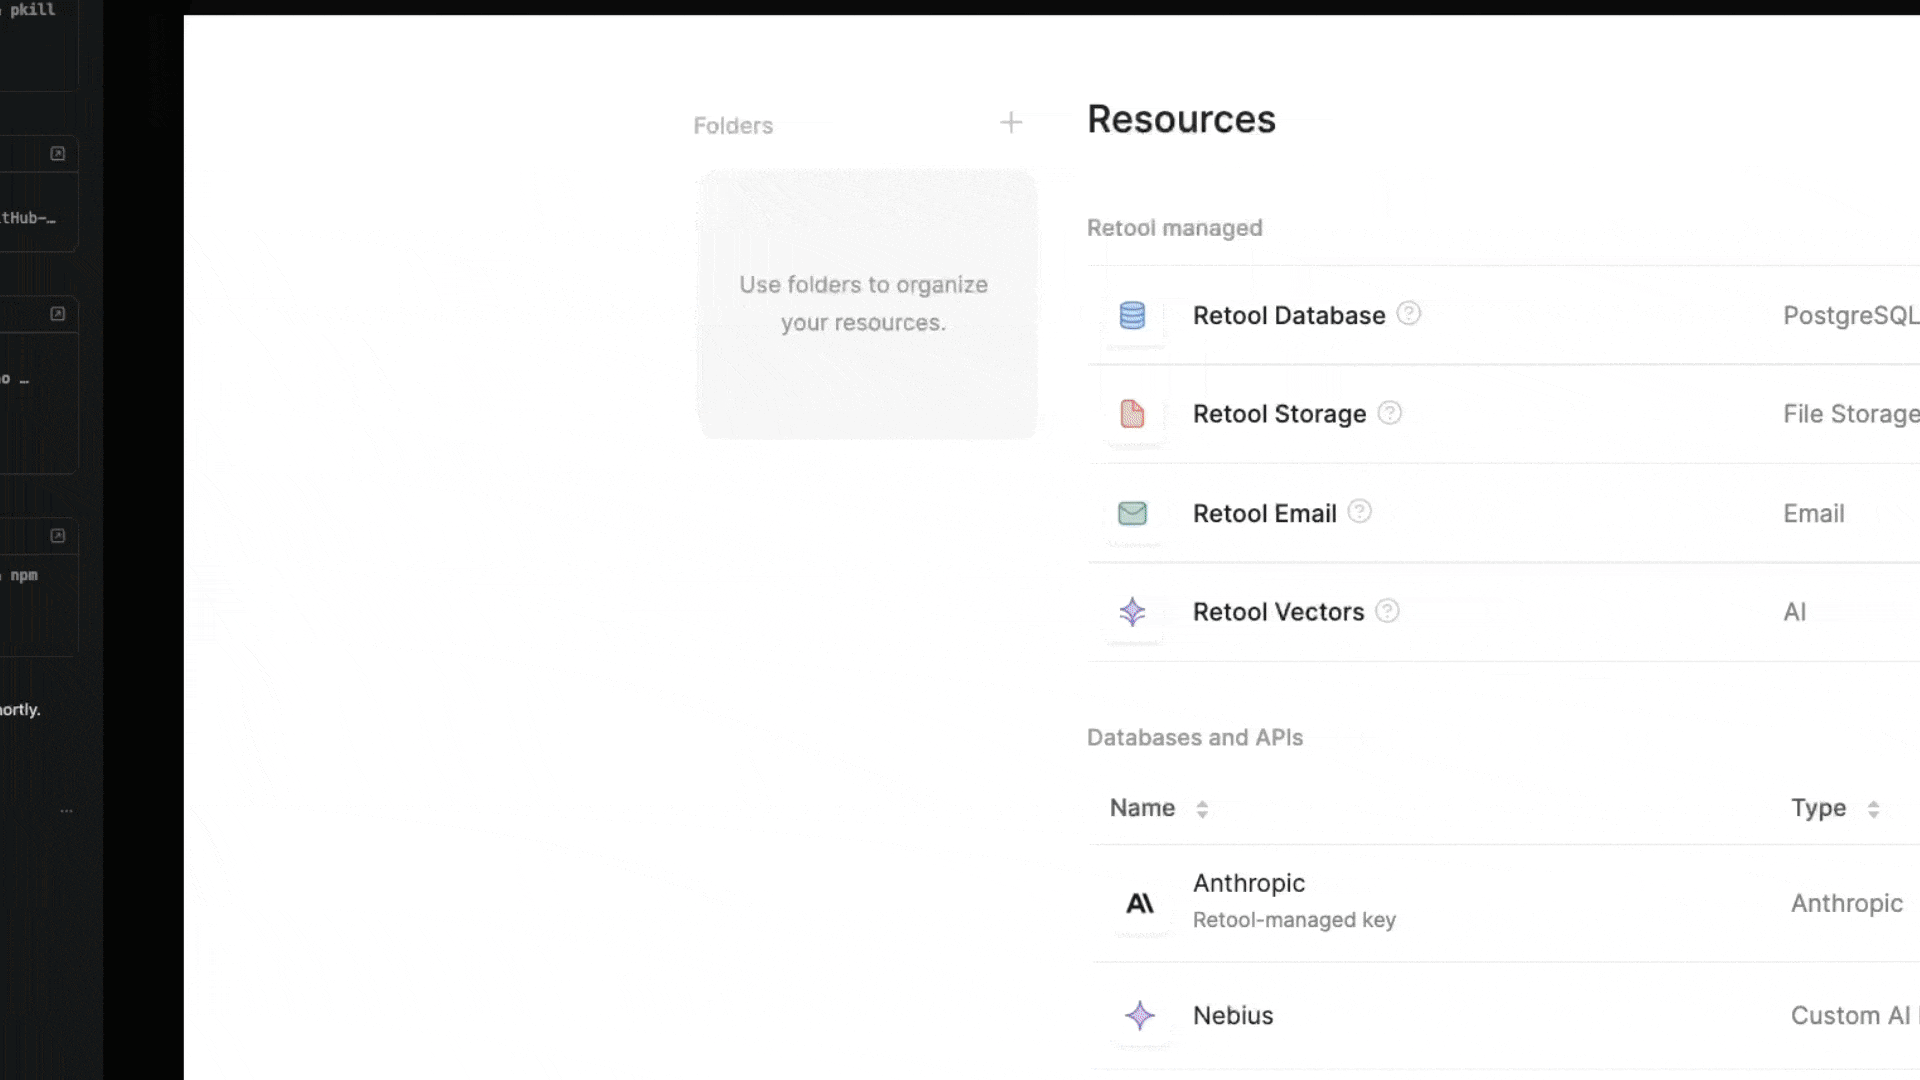Click help icon next to Retool Email
This screenshot has height=1080, width=1920.
[x=1360, y=512]
